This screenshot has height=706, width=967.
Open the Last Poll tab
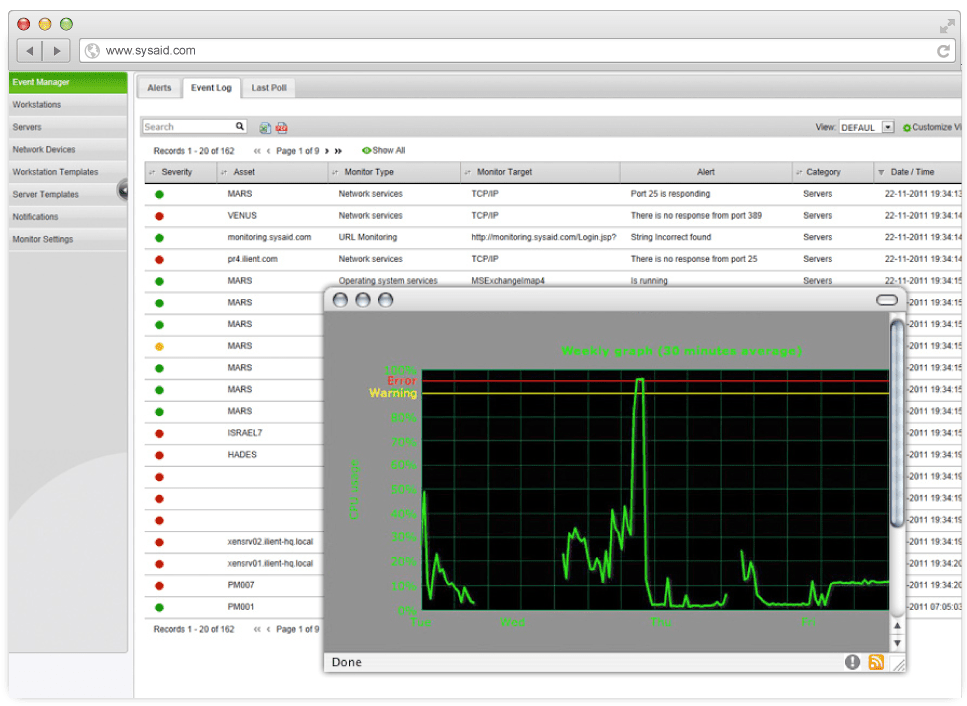coord(269,88)
